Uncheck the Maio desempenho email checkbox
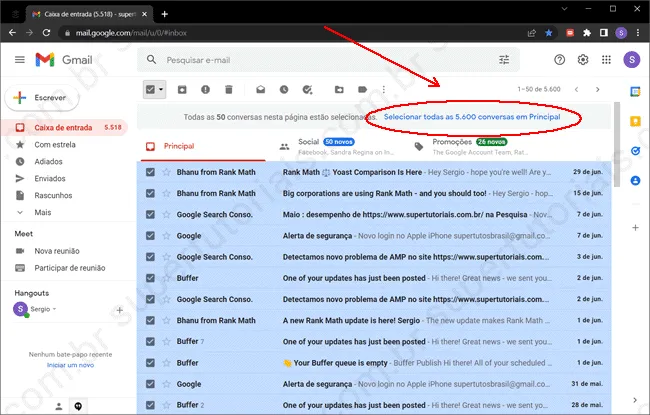 point(150,214)
